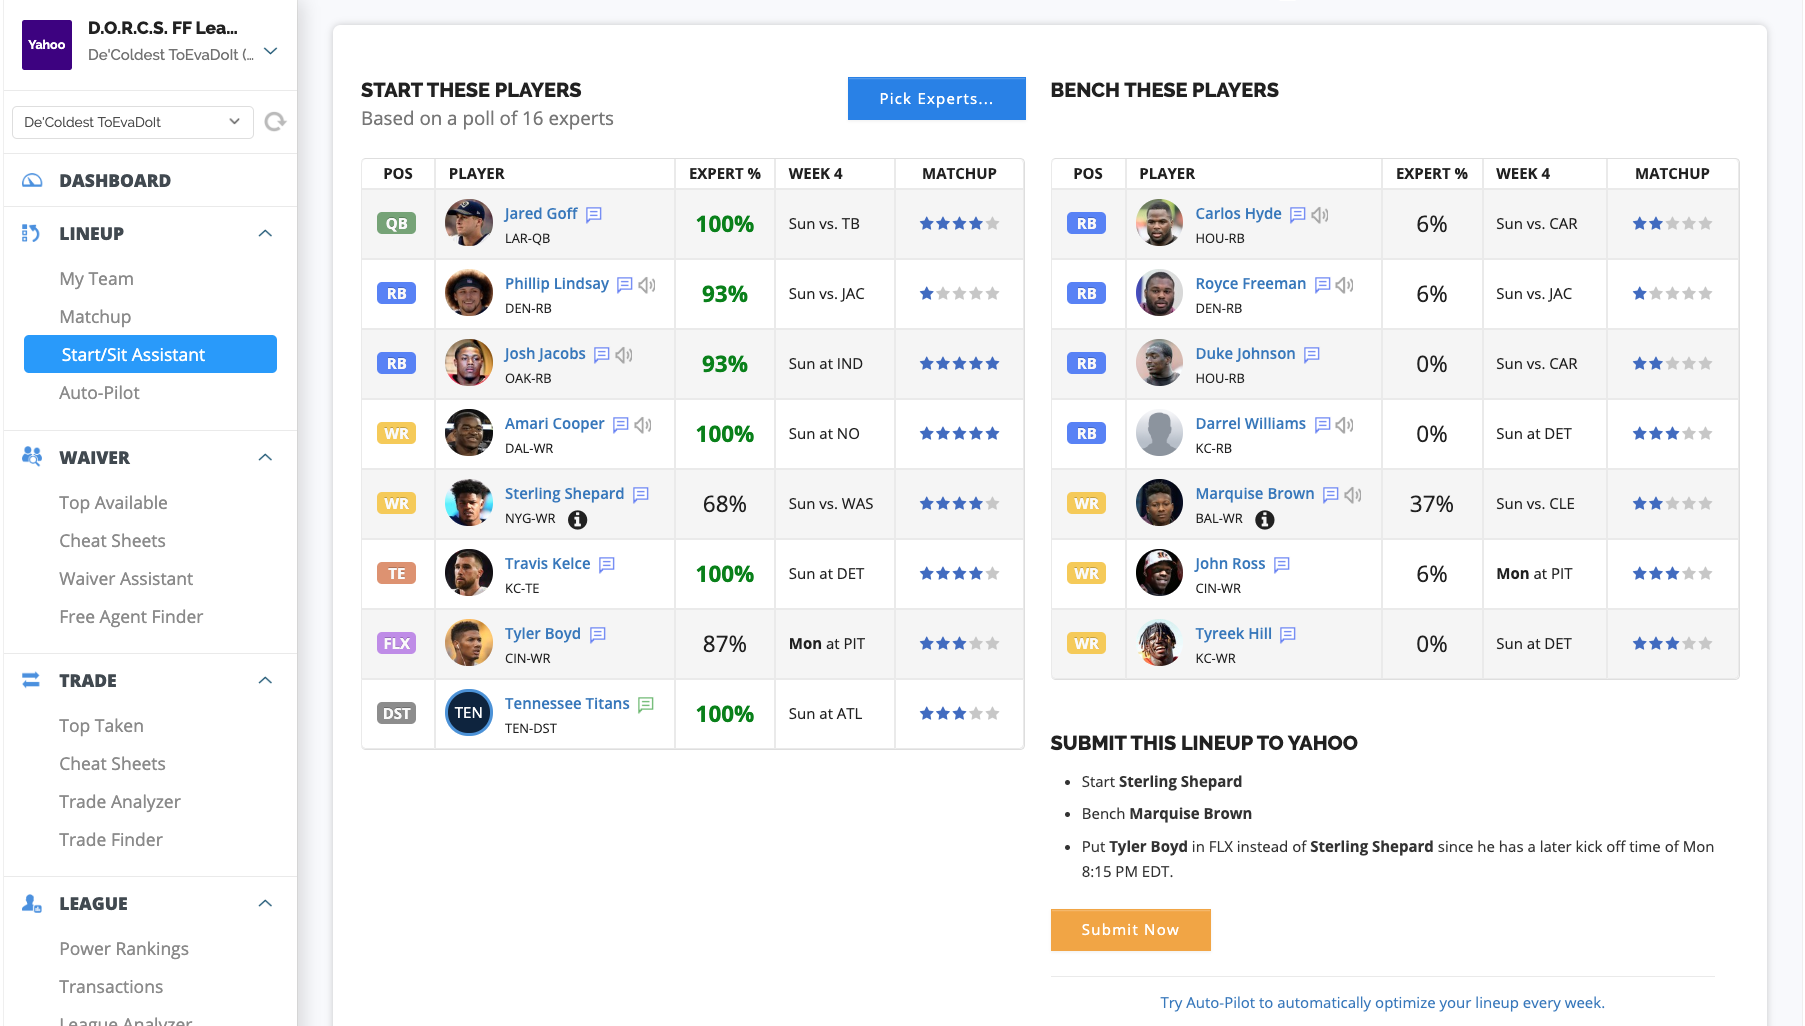The width and height of the screenshot is (1805, 1026).
Task: Open Top Available waiver players
Action: pos(113,503)
